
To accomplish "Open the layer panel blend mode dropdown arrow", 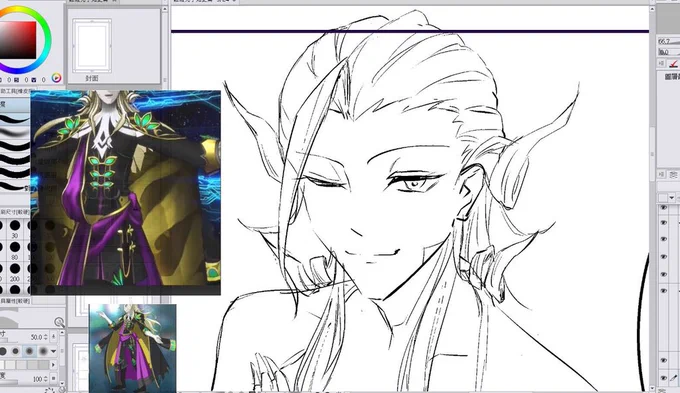I will pos(672,198).
